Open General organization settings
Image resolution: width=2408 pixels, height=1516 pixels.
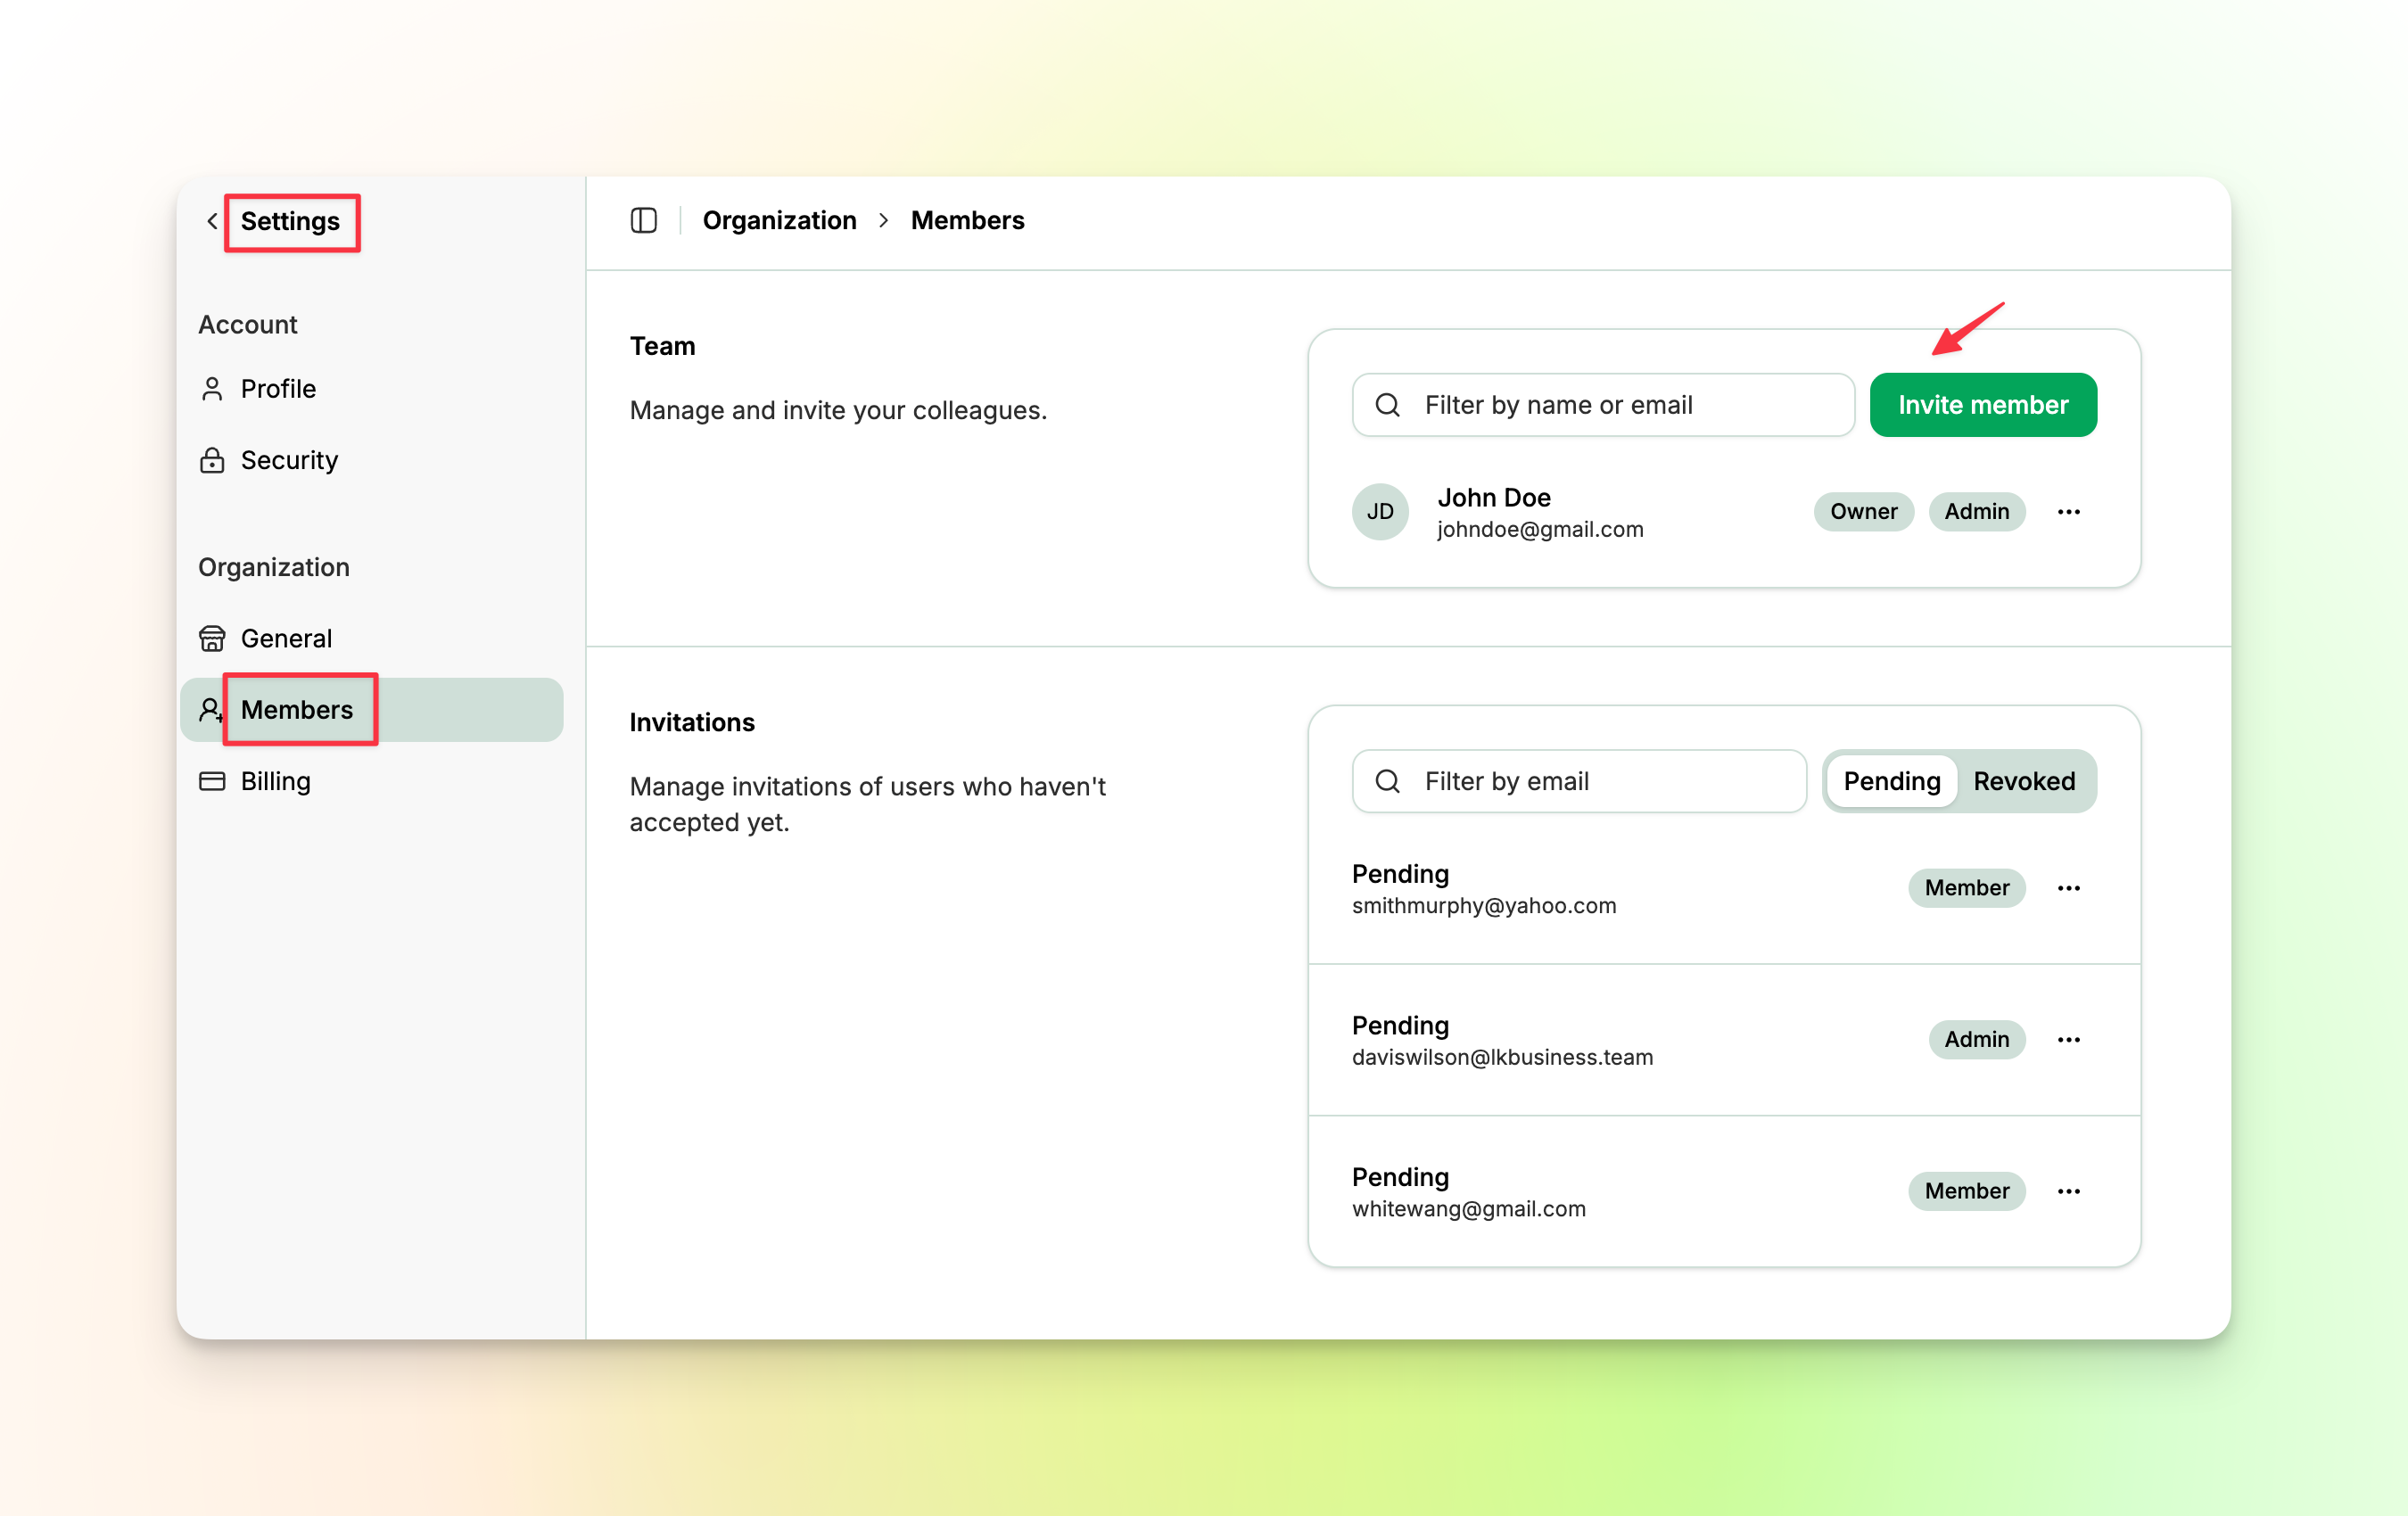tap(285, 638)
